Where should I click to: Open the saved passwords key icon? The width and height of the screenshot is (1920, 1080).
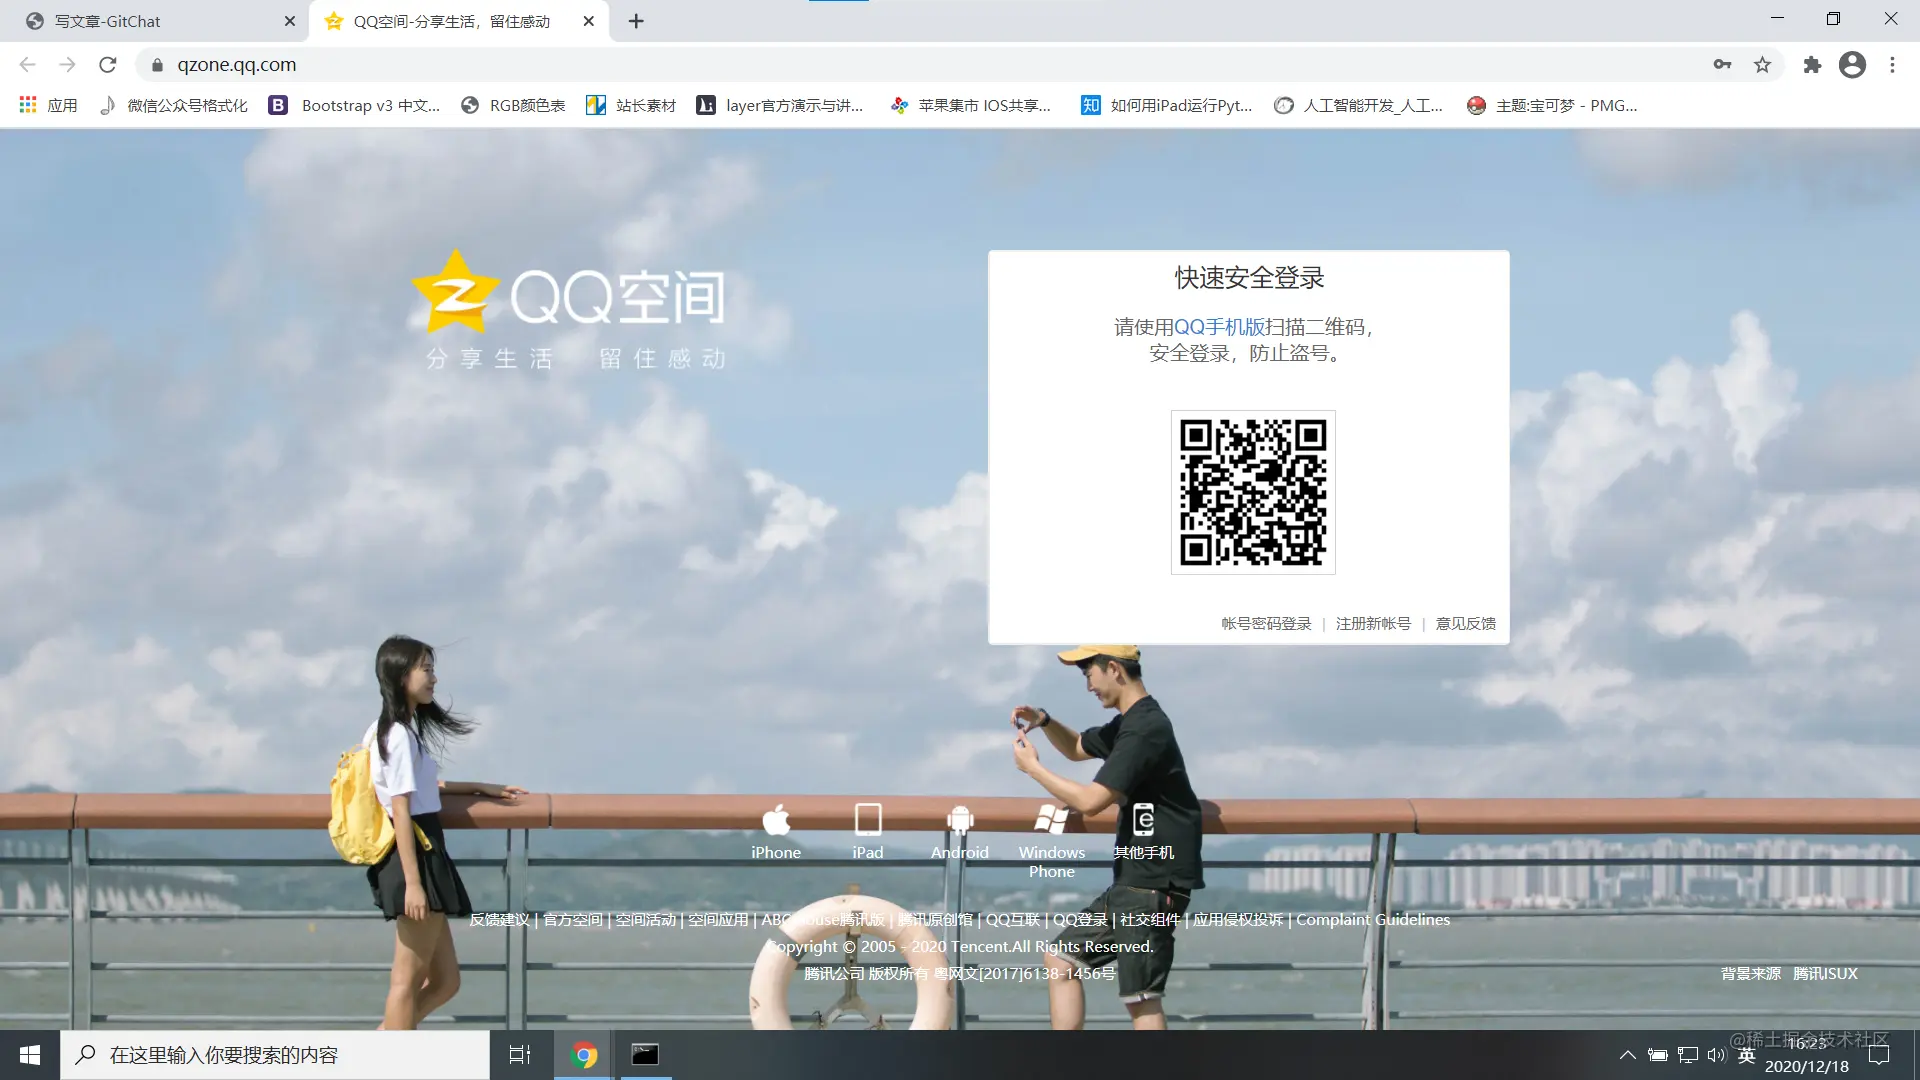1722,65
